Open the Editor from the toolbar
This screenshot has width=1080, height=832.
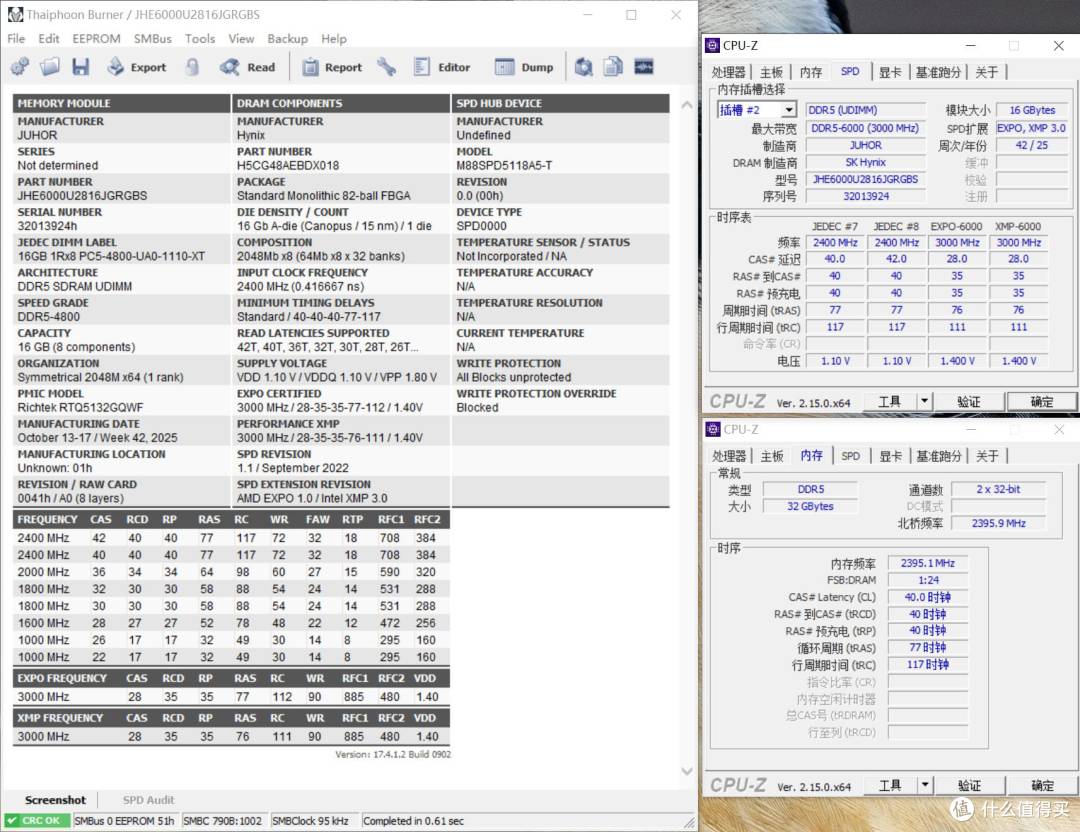click(442, 67)
